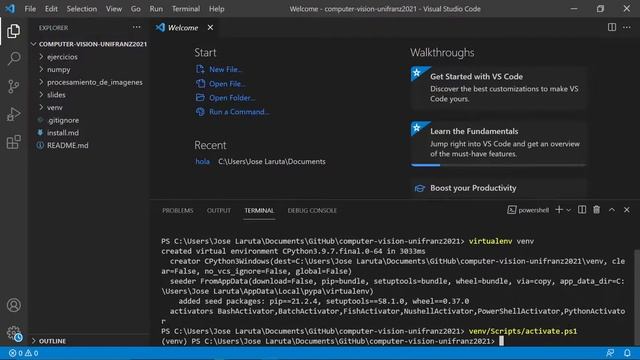This screenshot has width=640, height=360.
Task: Click the Run a Command link
Action: point(233,112)
